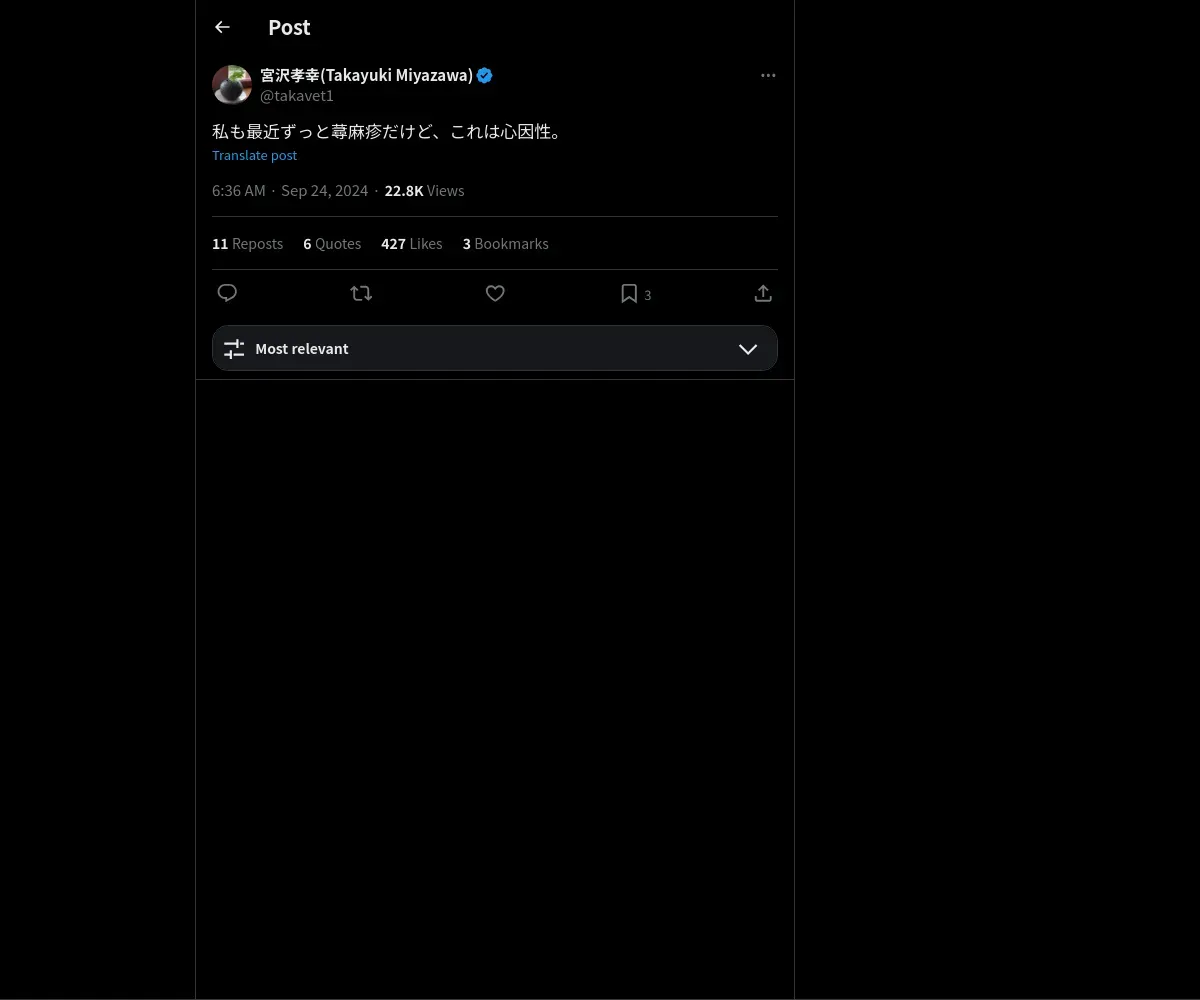Screen dimensions: 1200x1000
Task: View the 11 Reposts list
Action: click(247, 244)
